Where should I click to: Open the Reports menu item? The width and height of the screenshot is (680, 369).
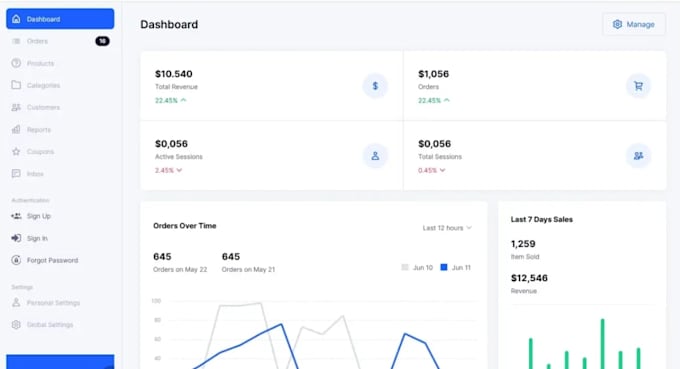(x=60, y=129)
